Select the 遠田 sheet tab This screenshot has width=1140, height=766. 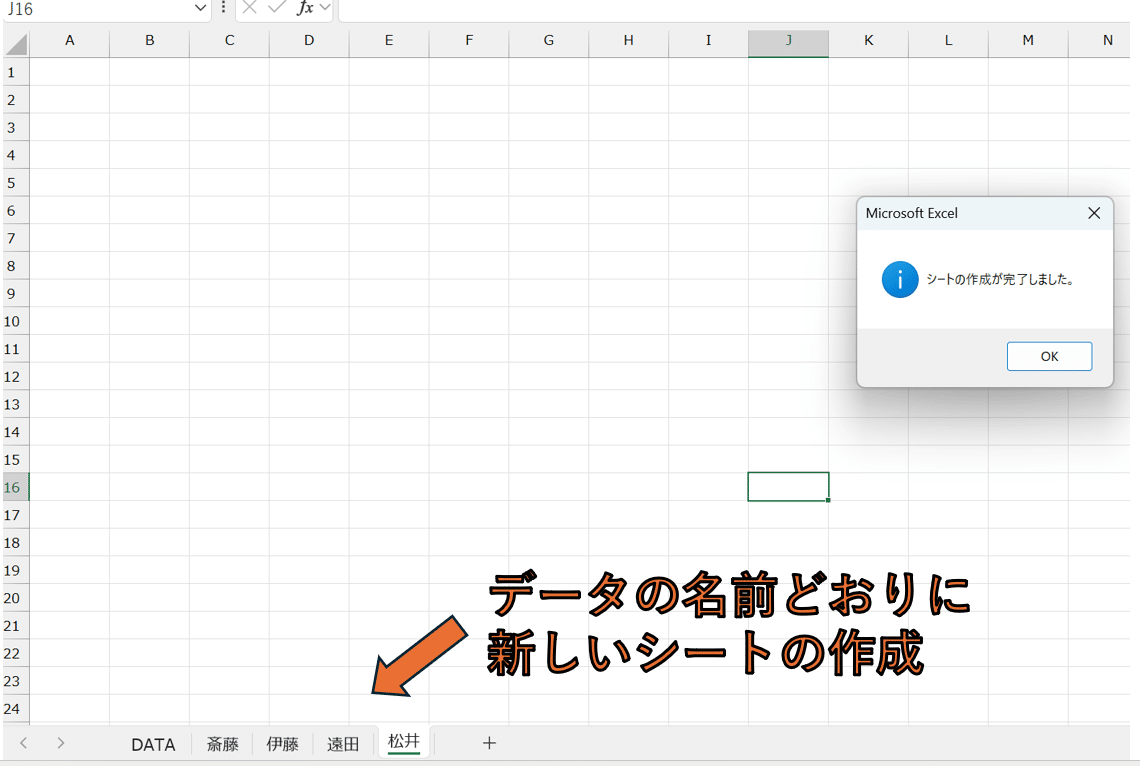[x=343, y=744]
